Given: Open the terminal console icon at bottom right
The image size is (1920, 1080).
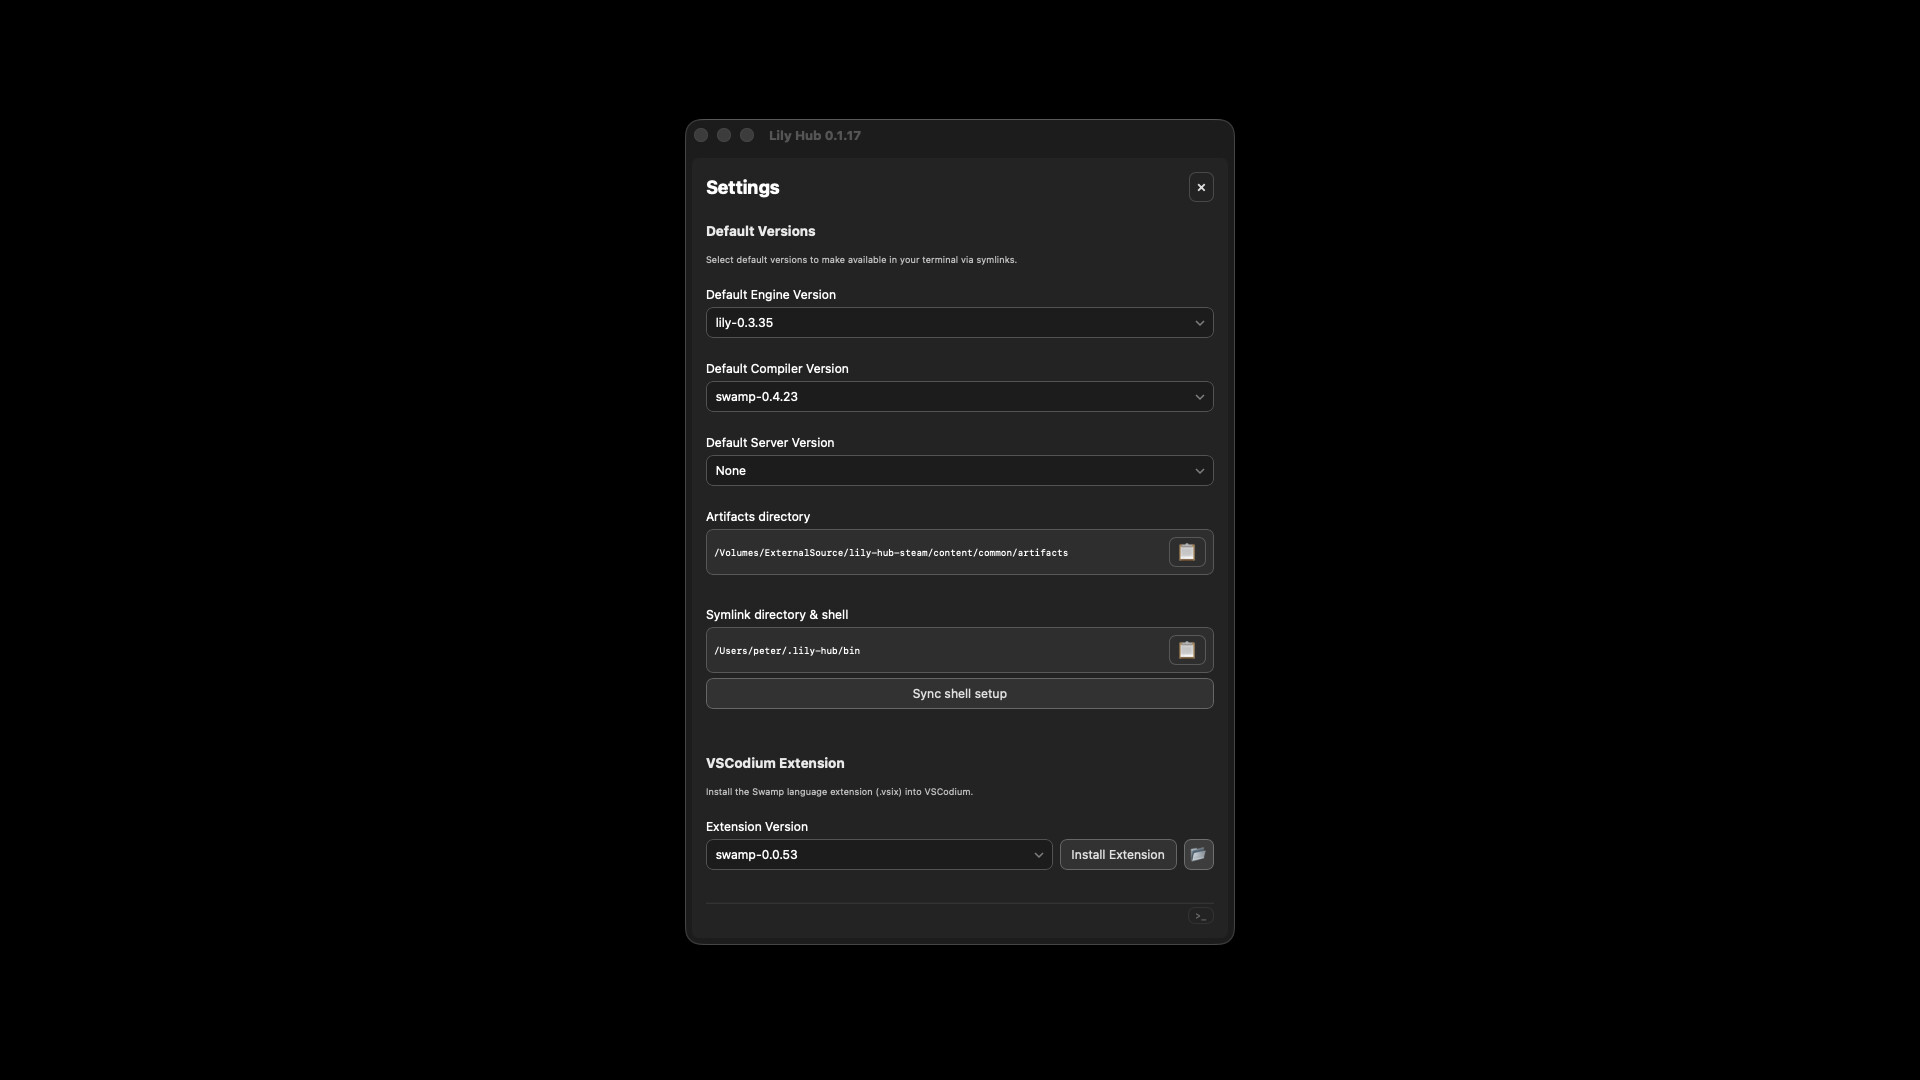Looking at the screenshot, I should coord(1201,916).
